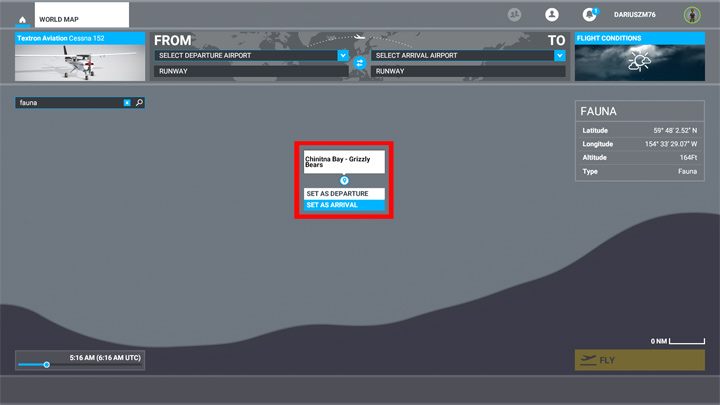Click the Chinitna Bay map marker pin

(344, 180)
